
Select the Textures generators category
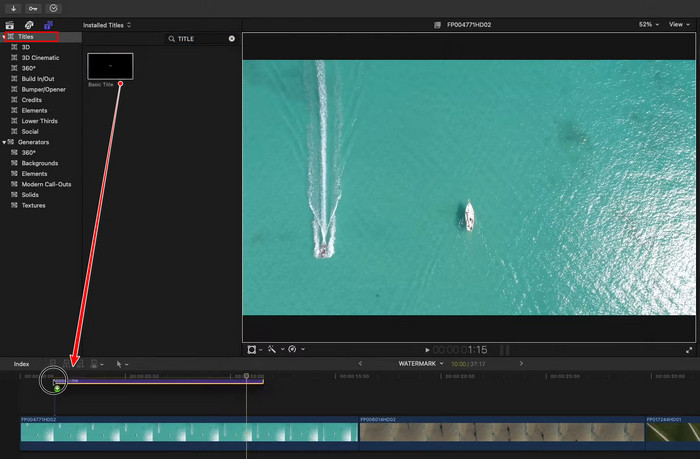33,205
